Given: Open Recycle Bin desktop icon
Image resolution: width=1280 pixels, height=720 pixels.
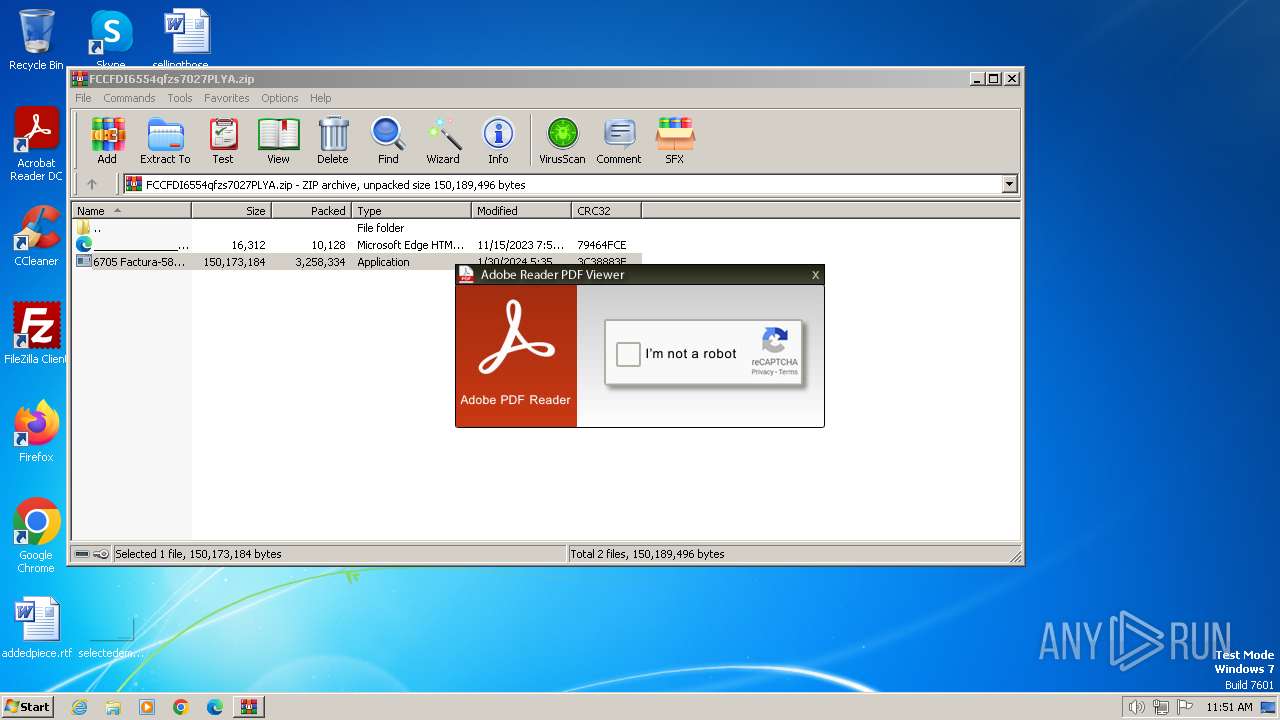Looking at the screenshot, I should tap(36, 40).
